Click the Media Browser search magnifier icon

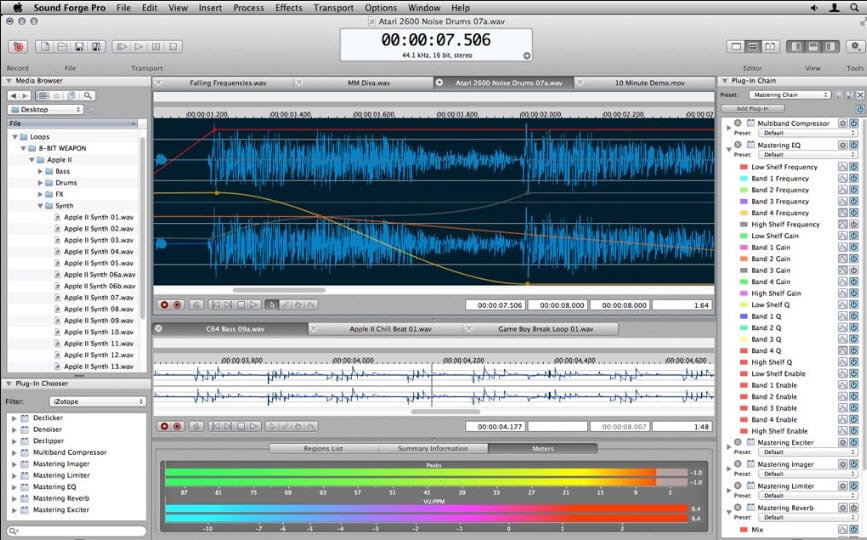point(88,95)
